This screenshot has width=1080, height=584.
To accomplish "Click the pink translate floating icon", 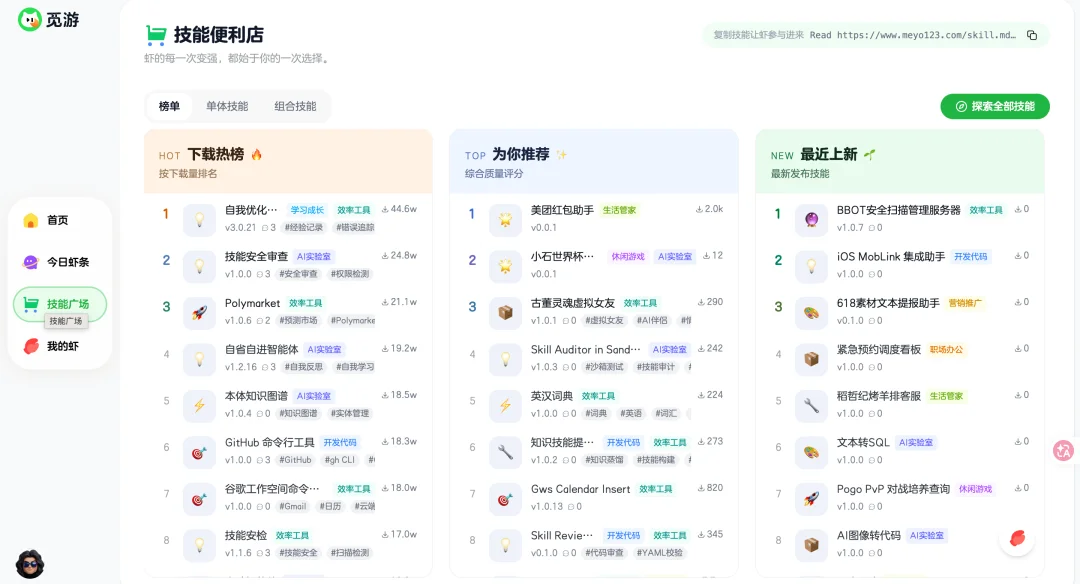I will 1063,451.
